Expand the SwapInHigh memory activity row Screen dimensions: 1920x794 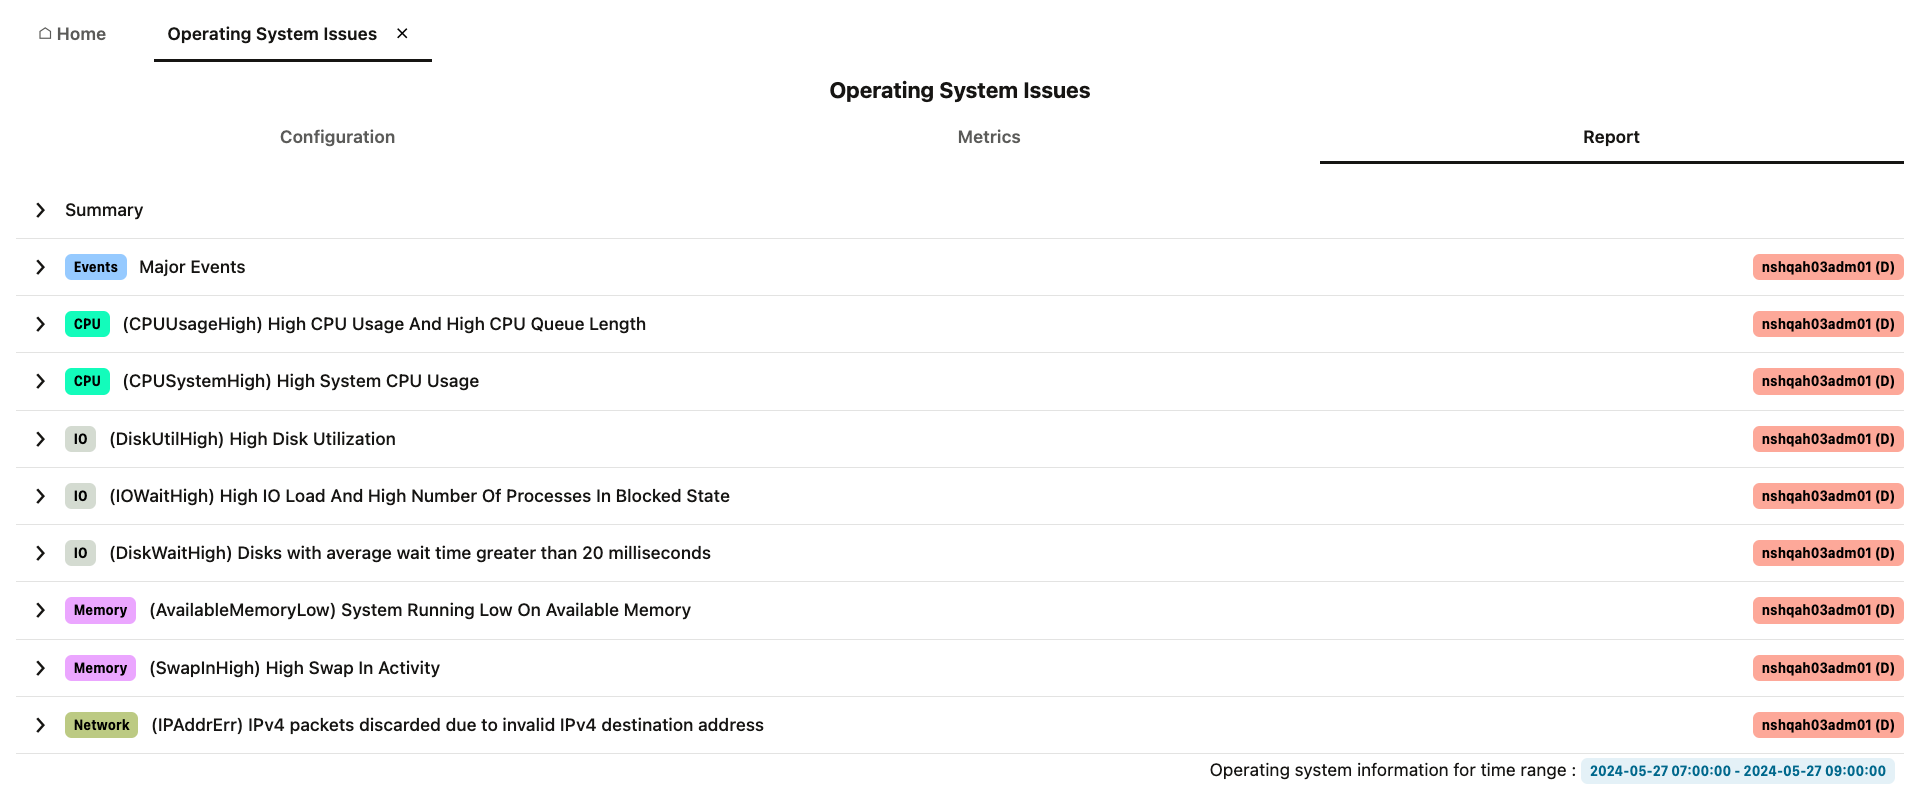[x=41, y=668]
